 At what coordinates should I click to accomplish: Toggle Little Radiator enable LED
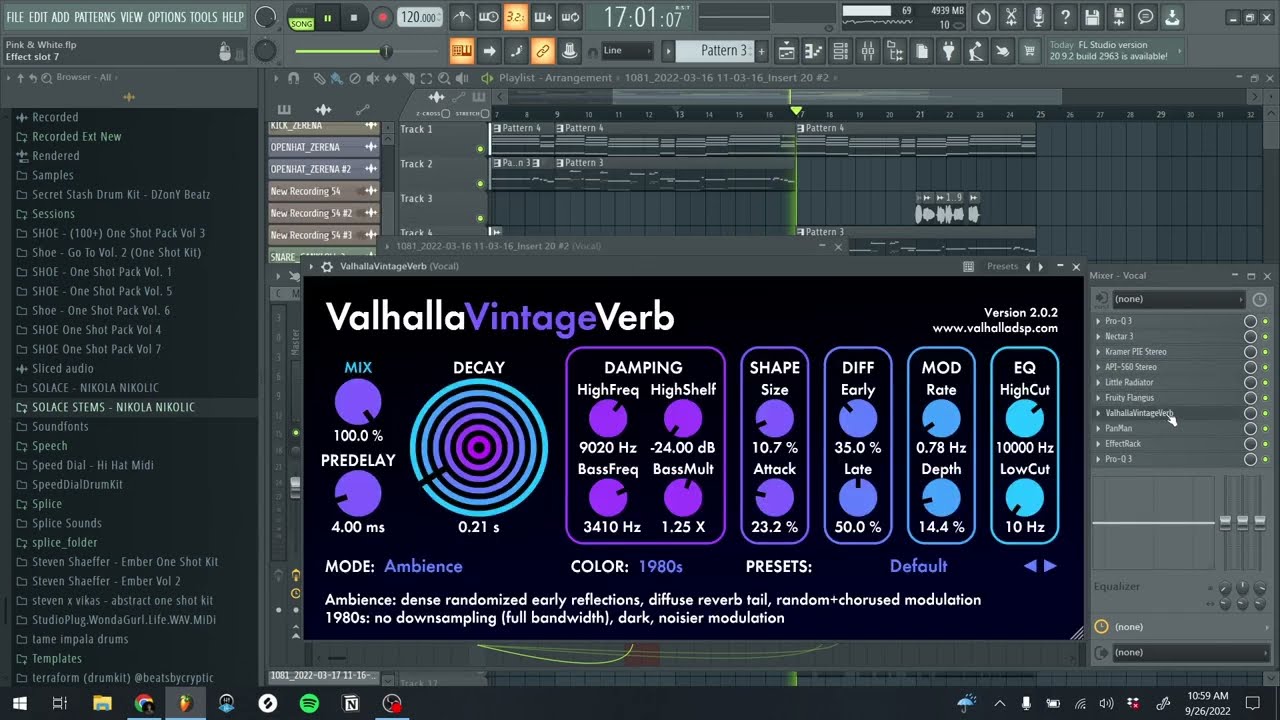click(1265, 383)
